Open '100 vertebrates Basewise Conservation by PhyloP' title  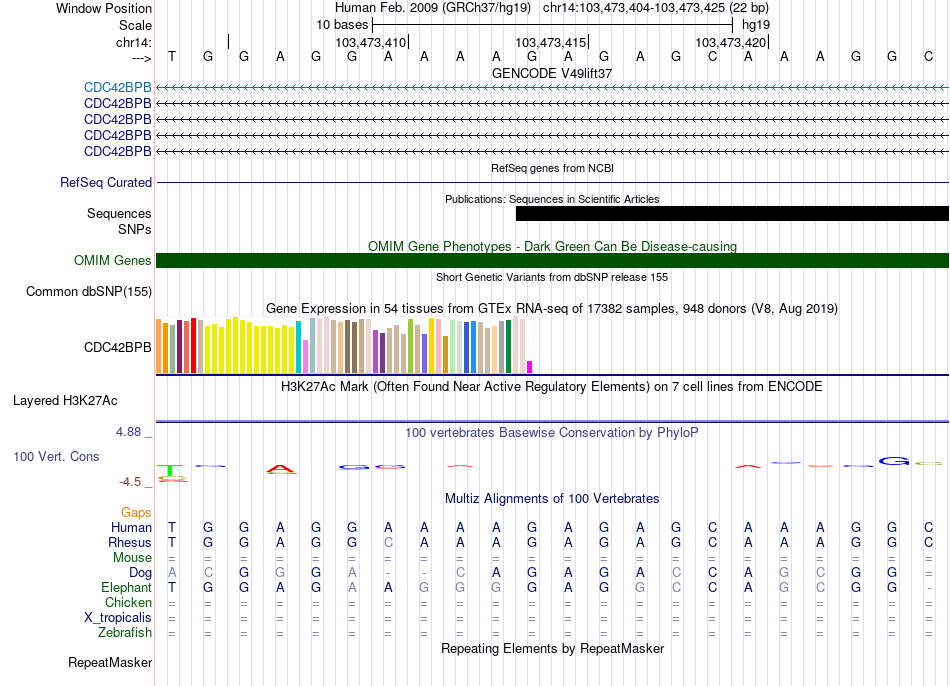(x=552, y=433)
